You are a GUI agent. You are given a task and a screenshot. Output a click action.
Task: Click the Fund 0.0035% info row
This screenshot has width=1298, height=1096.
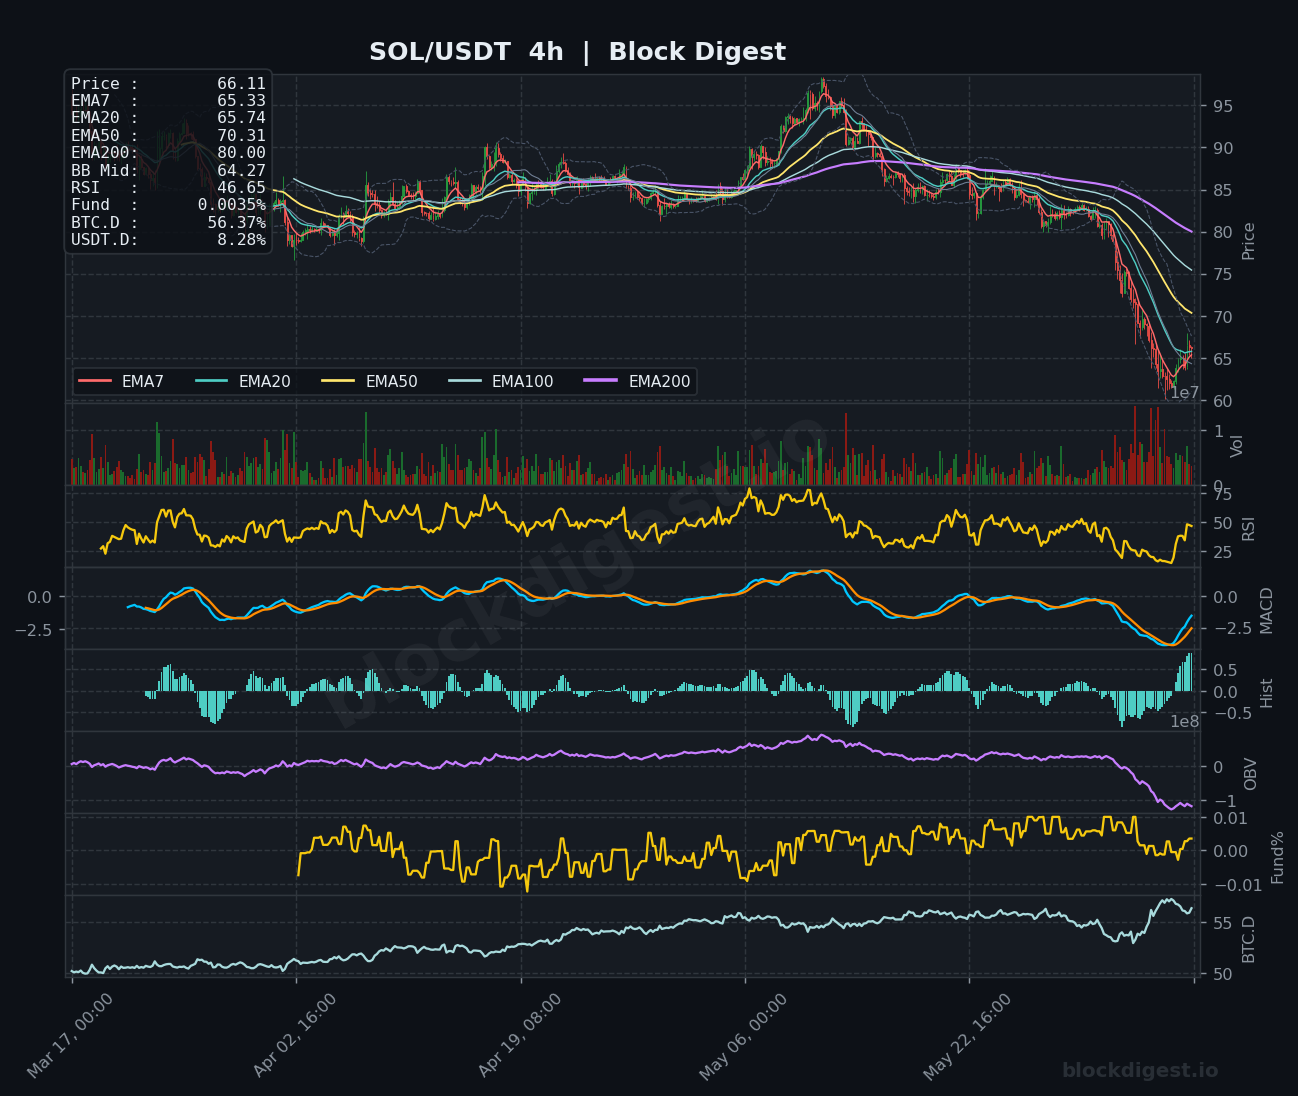click(x=168, y=205)
